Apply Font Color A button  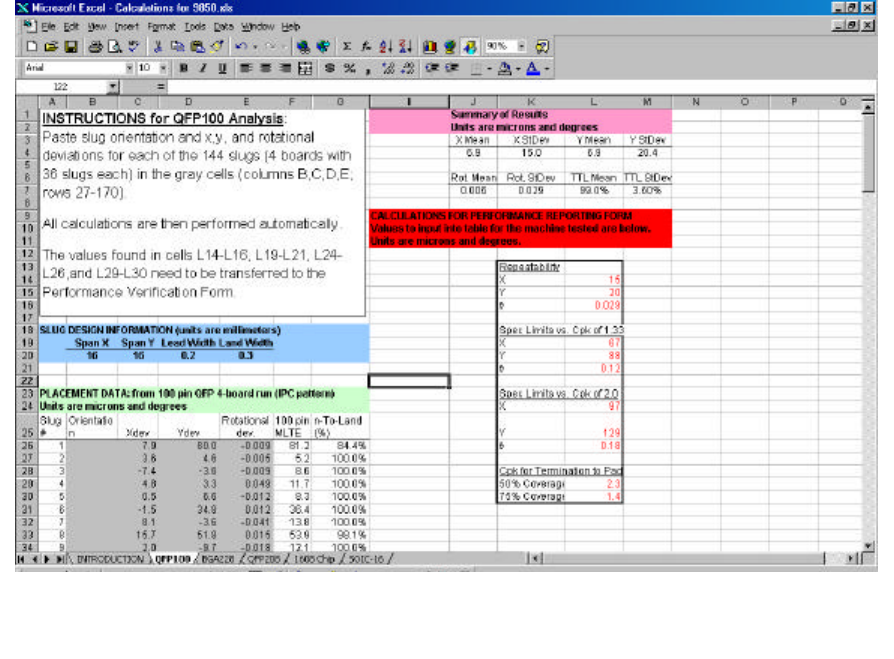click(533, 68)
